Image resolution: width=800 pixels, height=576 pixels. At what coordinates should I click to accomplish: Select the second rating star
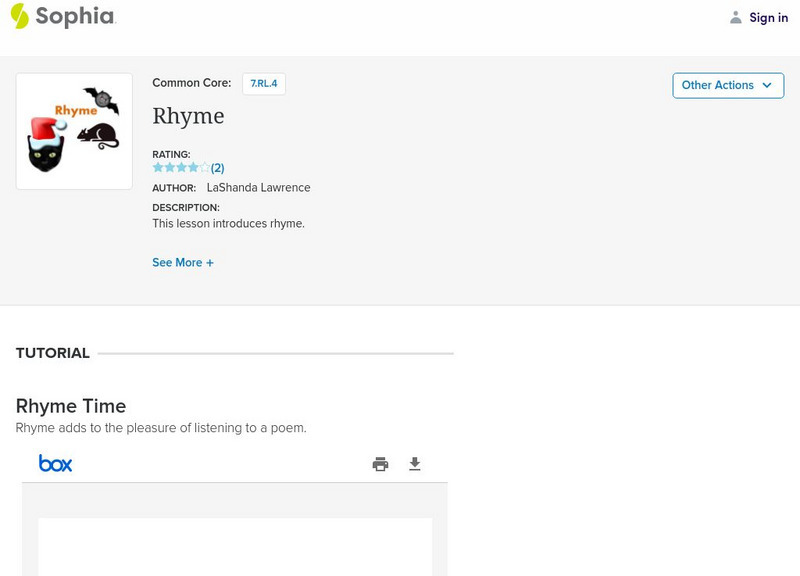point(170,168)
